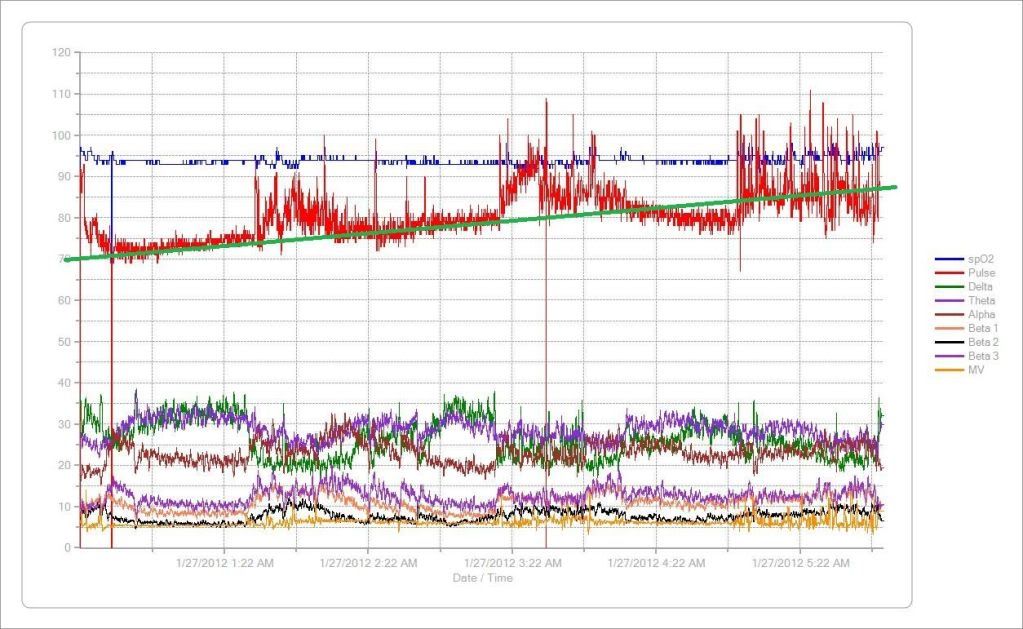The image size is (1023, 629).
Task: Select the Beta 3 legend label
Action: (x=983, y=356)
